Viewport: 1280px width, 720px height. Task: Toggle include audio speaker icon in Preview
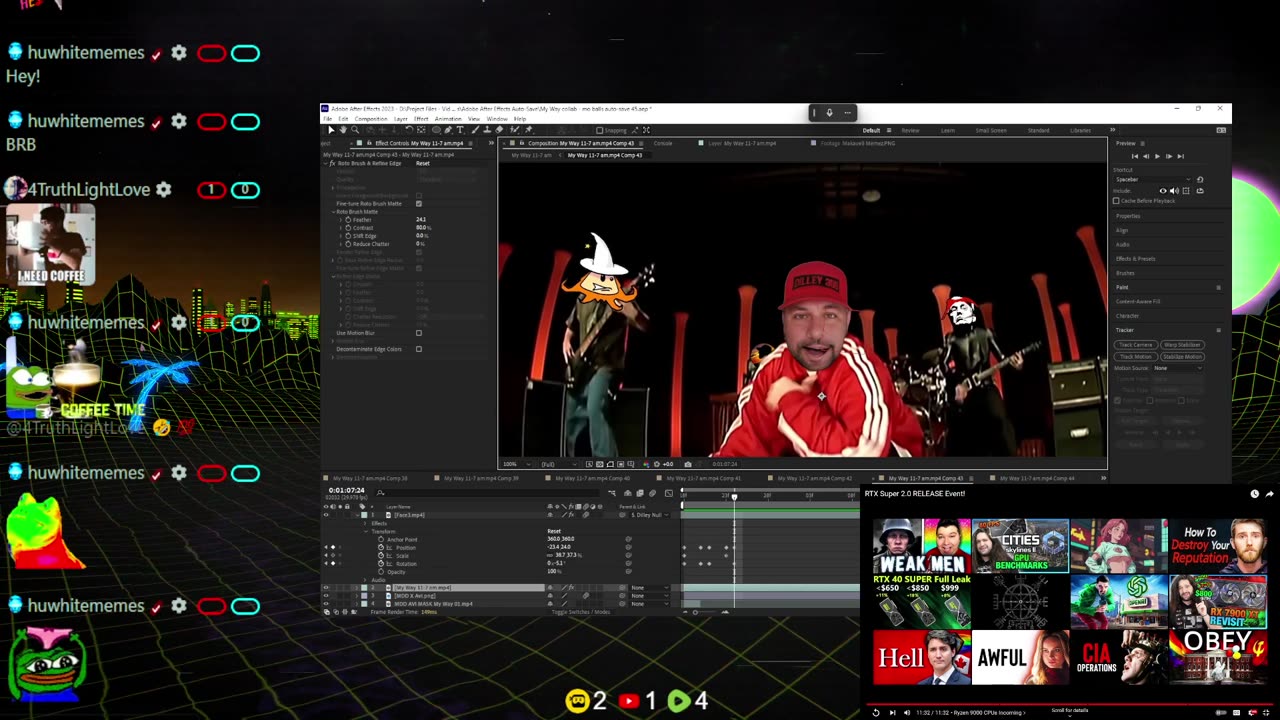(1174, 191)
